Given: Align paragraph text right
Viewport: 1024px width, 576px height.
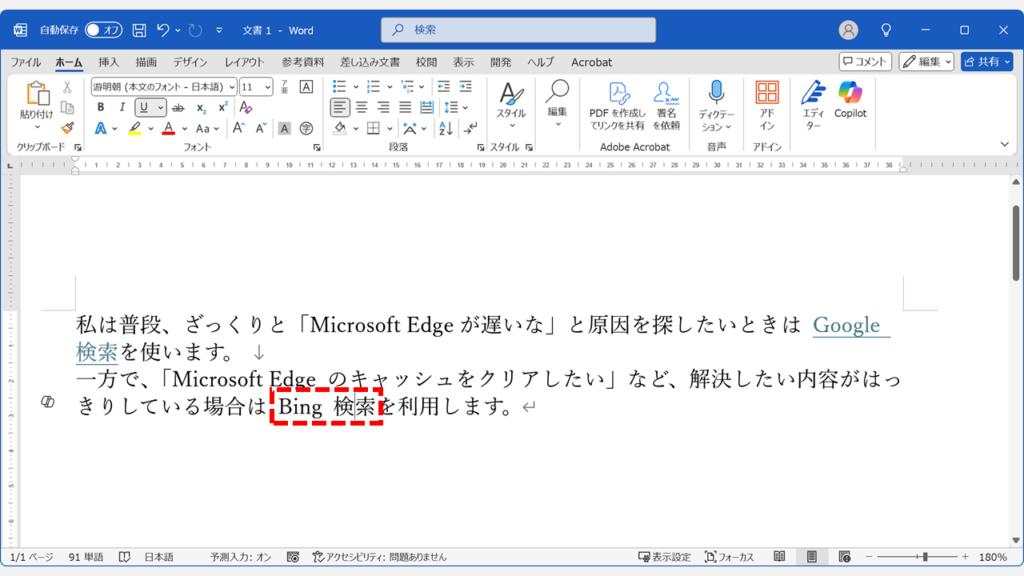Looking at the screenshot, I should click(383, 107).
